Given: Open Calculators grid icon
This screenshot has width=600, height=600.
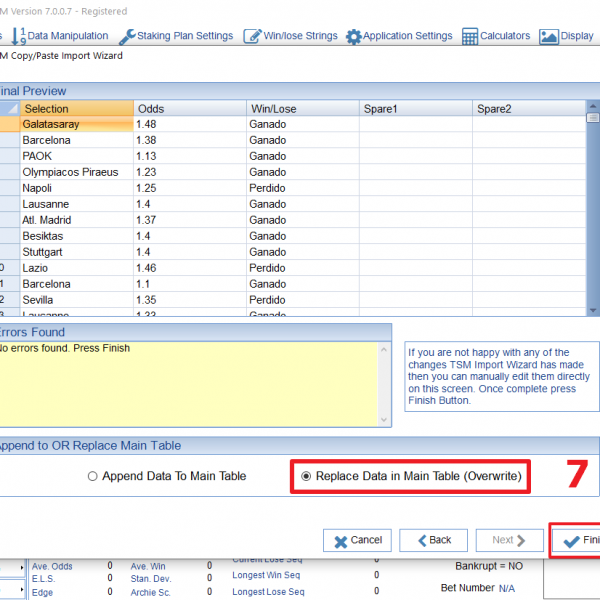Looking at the screenshot, I should click(470, 37).
